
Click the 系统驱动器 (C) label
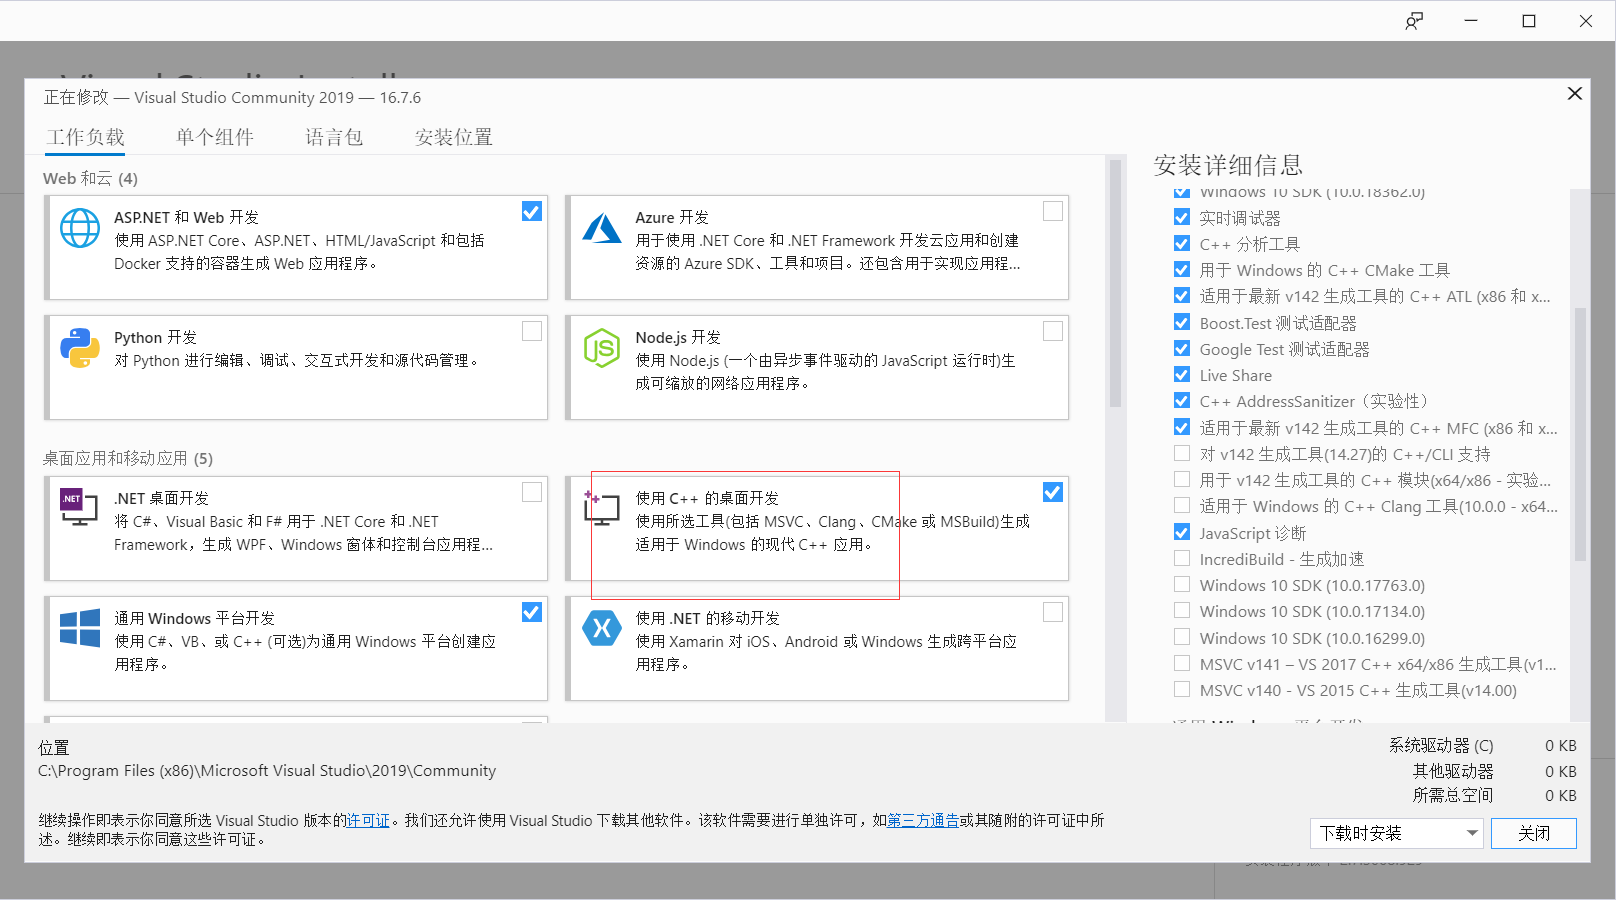pos(1441,745)
